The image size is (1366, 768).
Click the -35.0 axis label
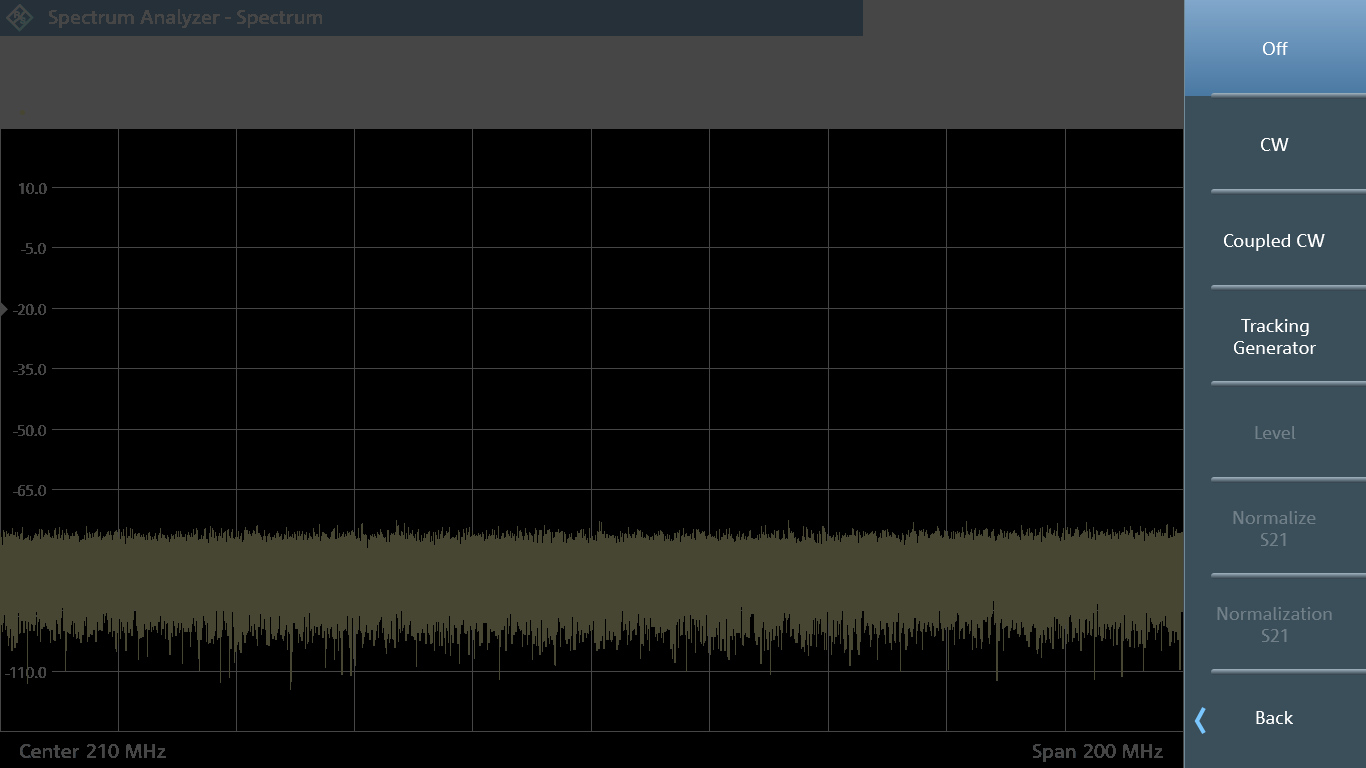tap(30, 369)
